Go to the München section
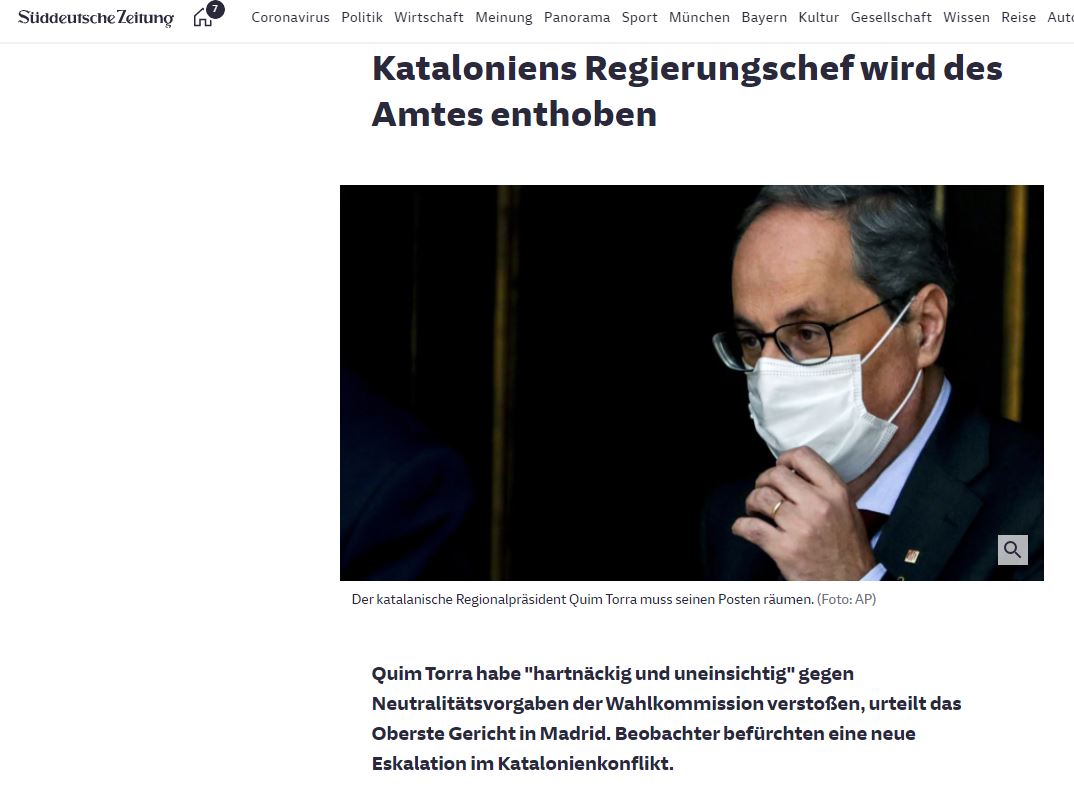This screenshot has height=787, width=1074. (x=699, y=17)
